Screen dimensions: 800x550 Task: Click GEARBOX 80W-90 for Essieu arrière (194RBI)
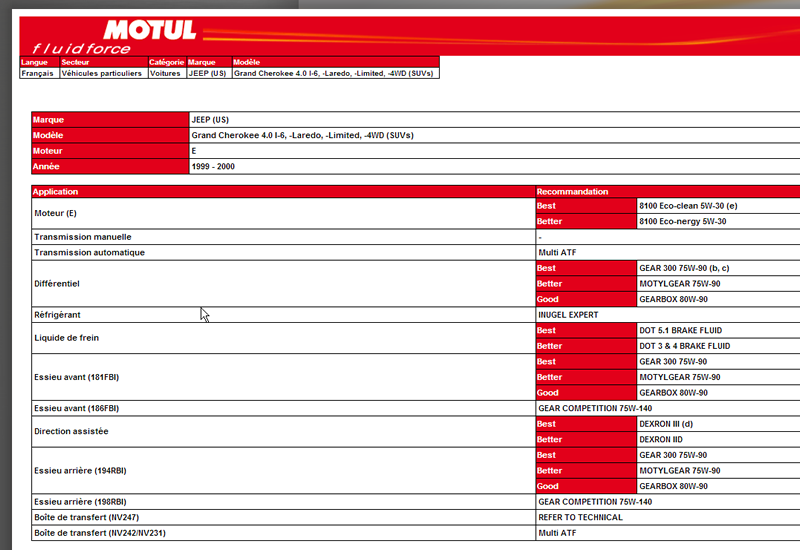[x=673, y=486]
